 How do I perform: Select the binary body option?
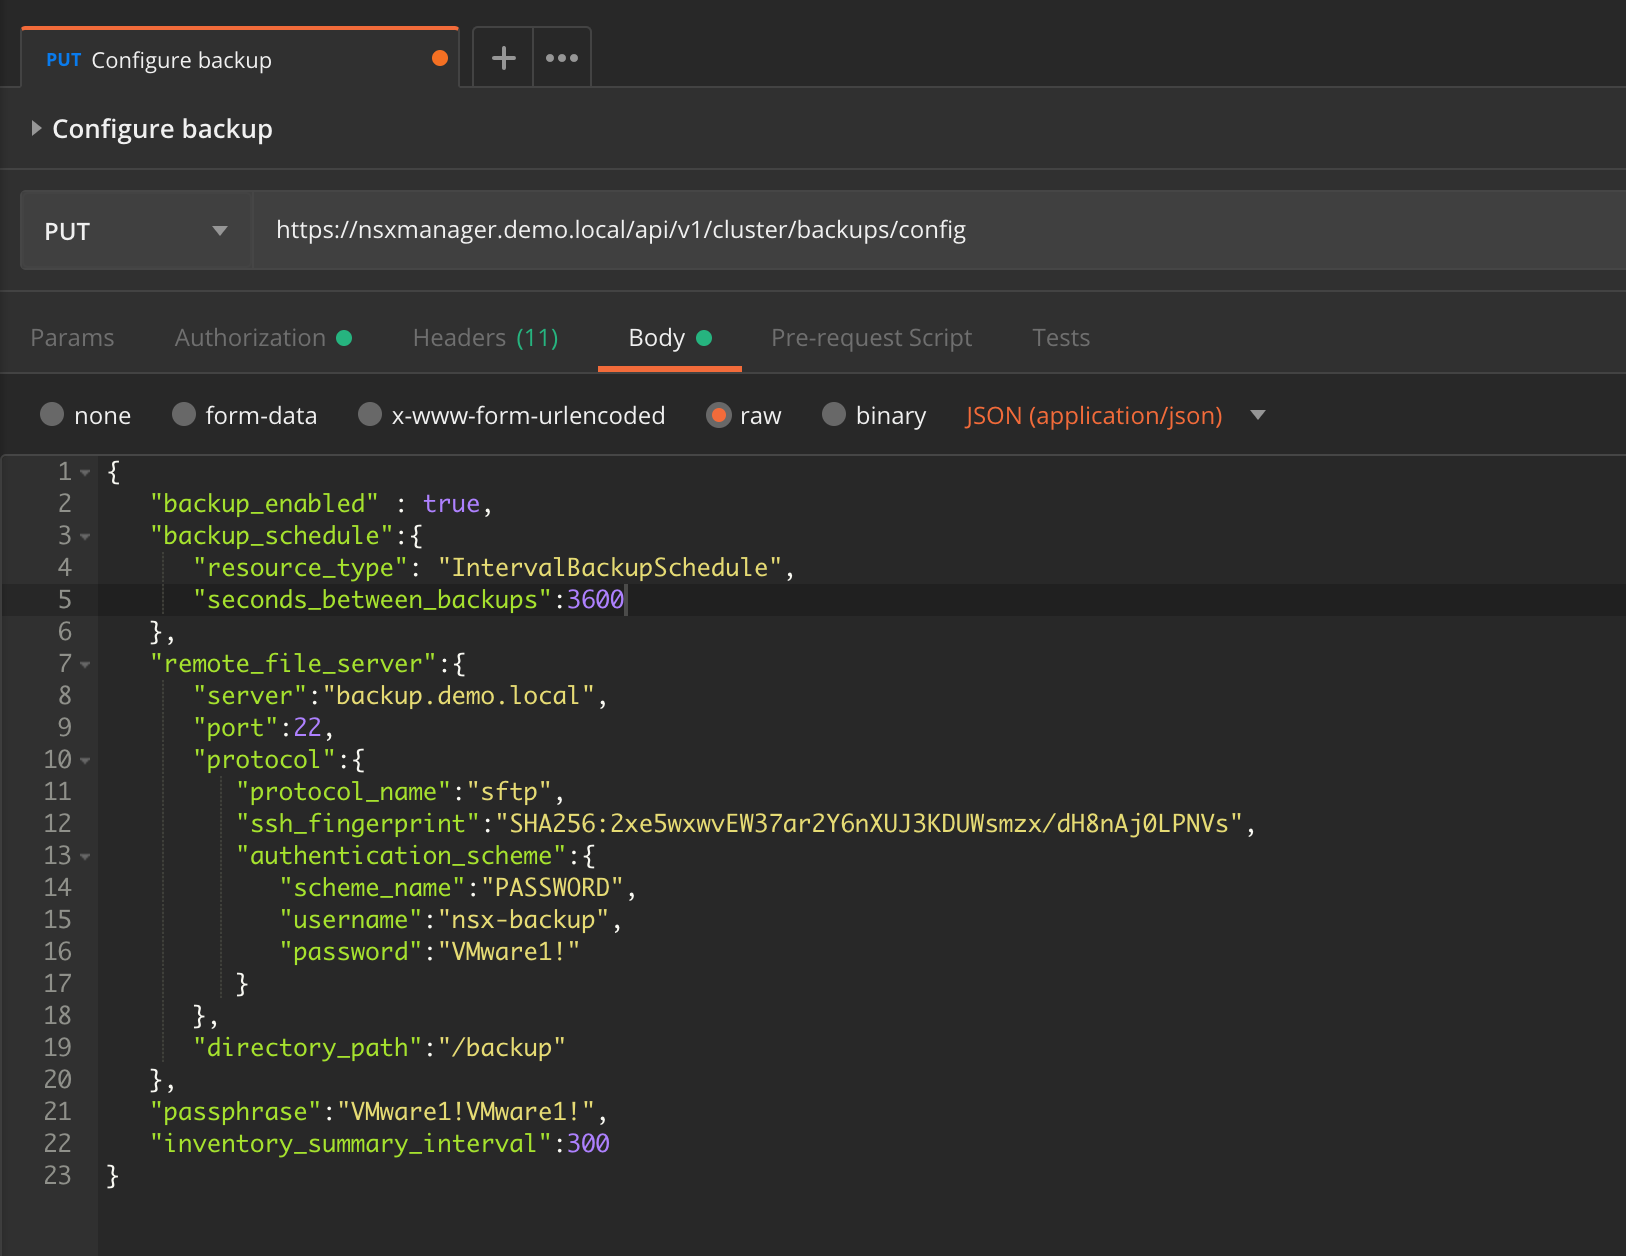[x=834, y=414]
